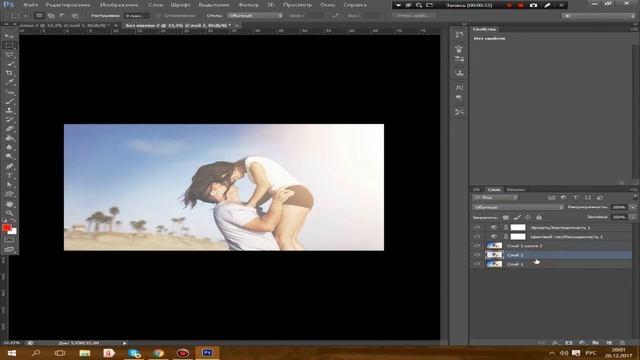Select the Healing Brush tool
Screen dimensions: 640x360
click(x=9, y=92)
